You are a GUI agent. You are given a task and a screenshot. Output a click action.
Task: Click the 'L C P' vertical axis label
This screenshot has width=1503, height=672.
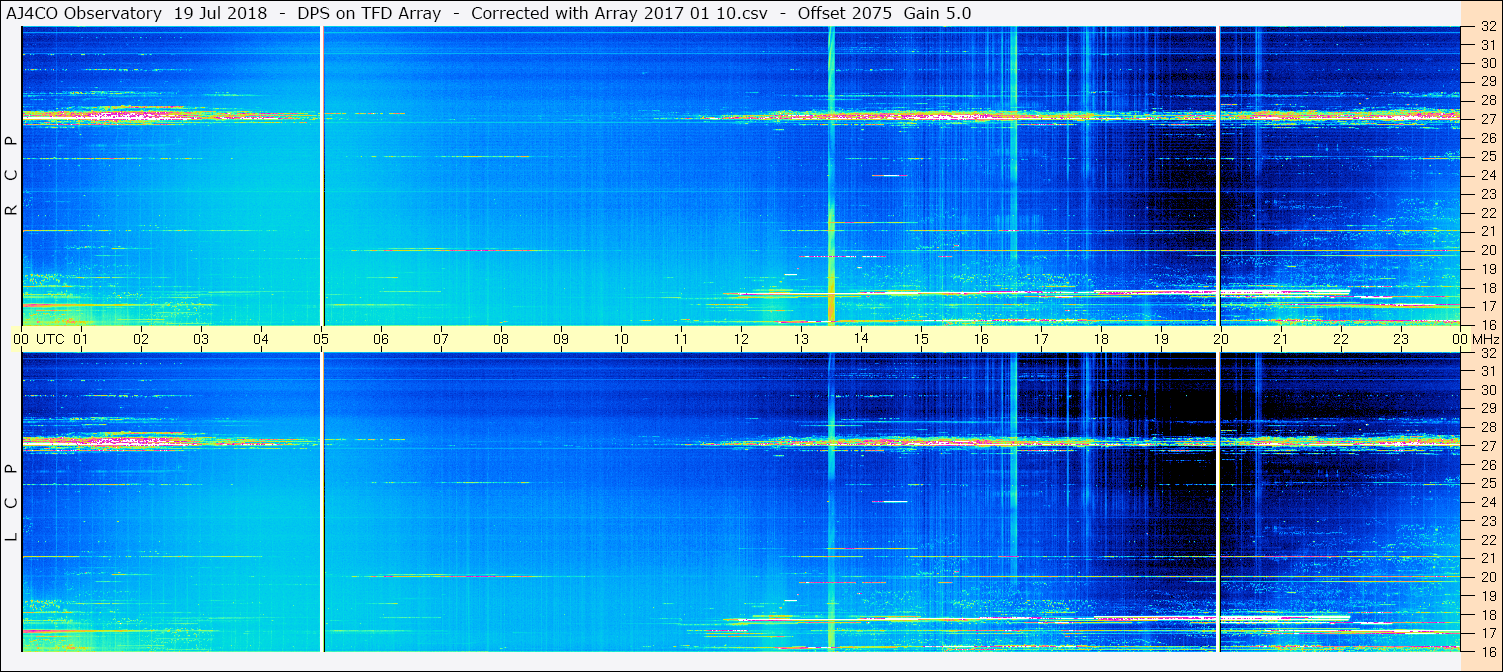[12, 503]
